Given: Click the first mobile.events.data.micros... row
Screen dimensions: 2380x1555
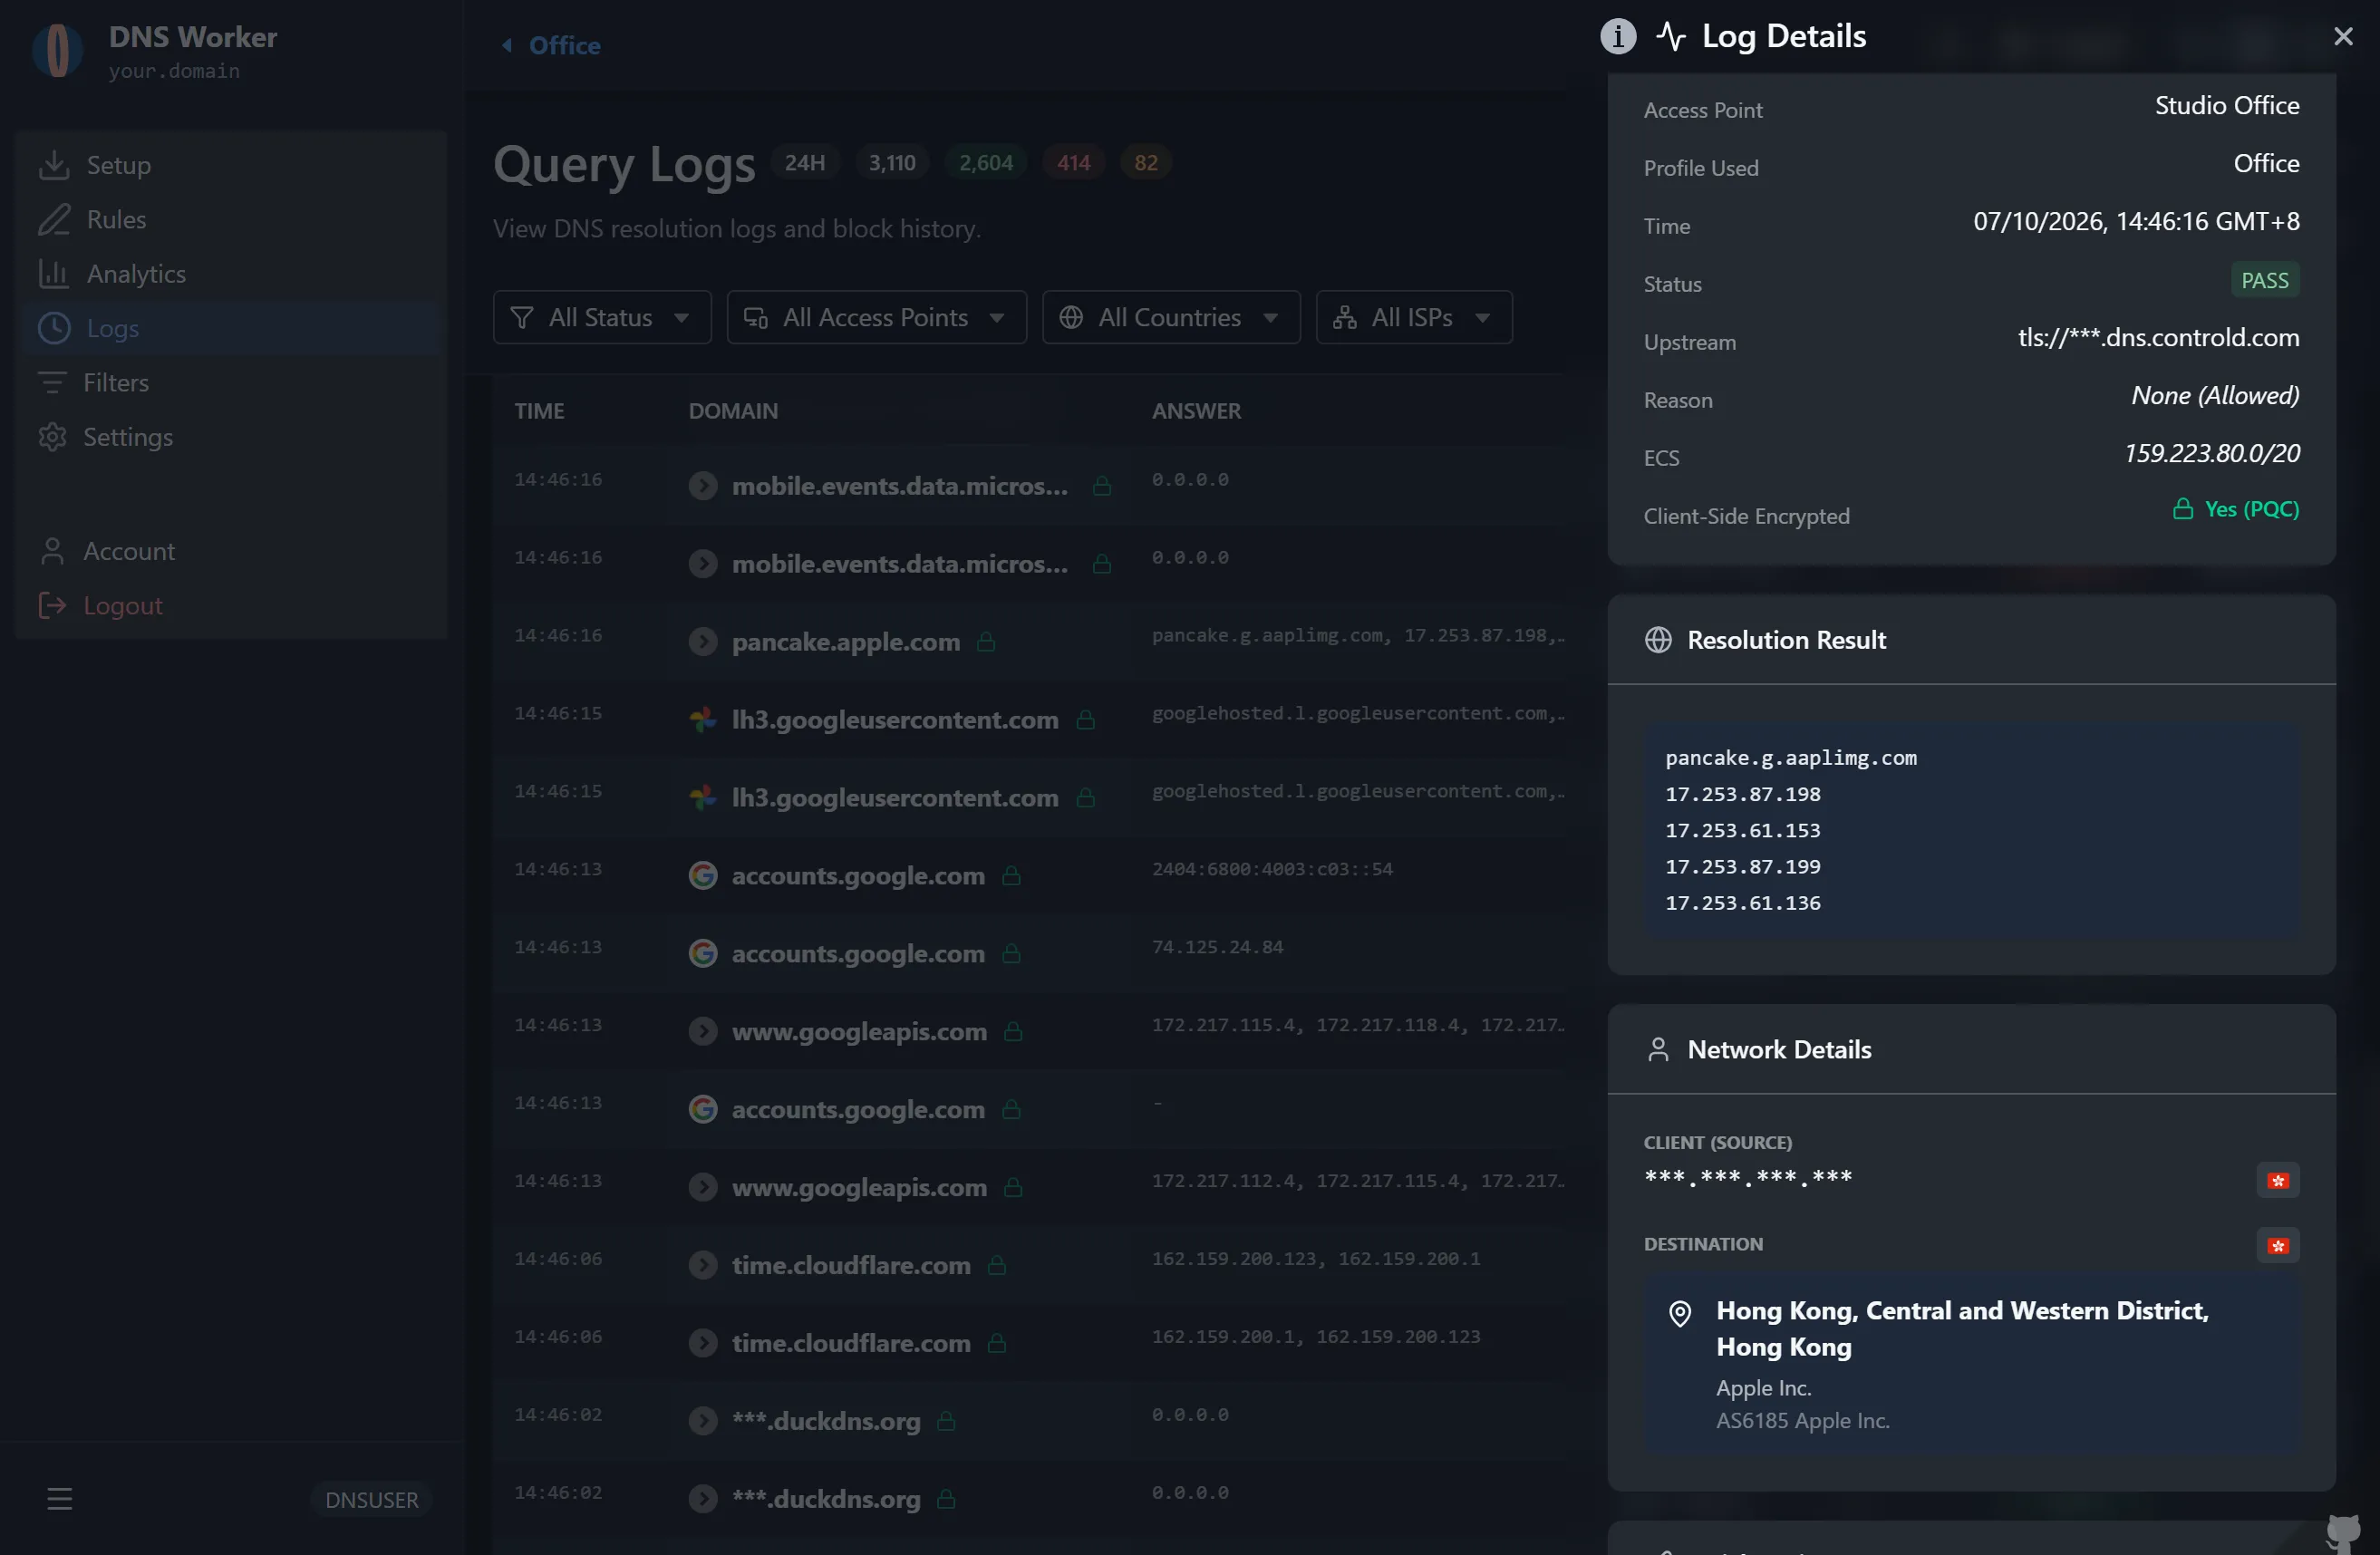Looking at the screenshot, I should coord(1030,485).
